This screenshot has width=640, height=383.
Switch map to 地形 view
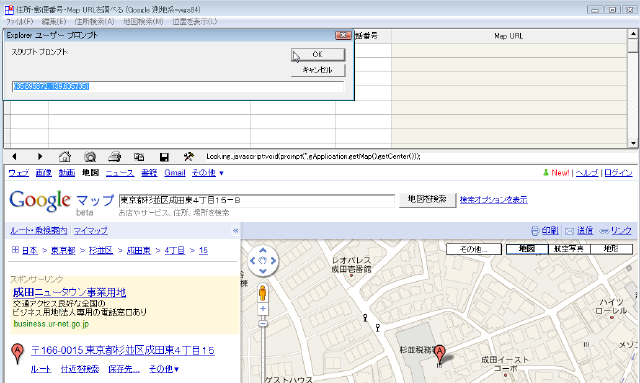point(611,249)
